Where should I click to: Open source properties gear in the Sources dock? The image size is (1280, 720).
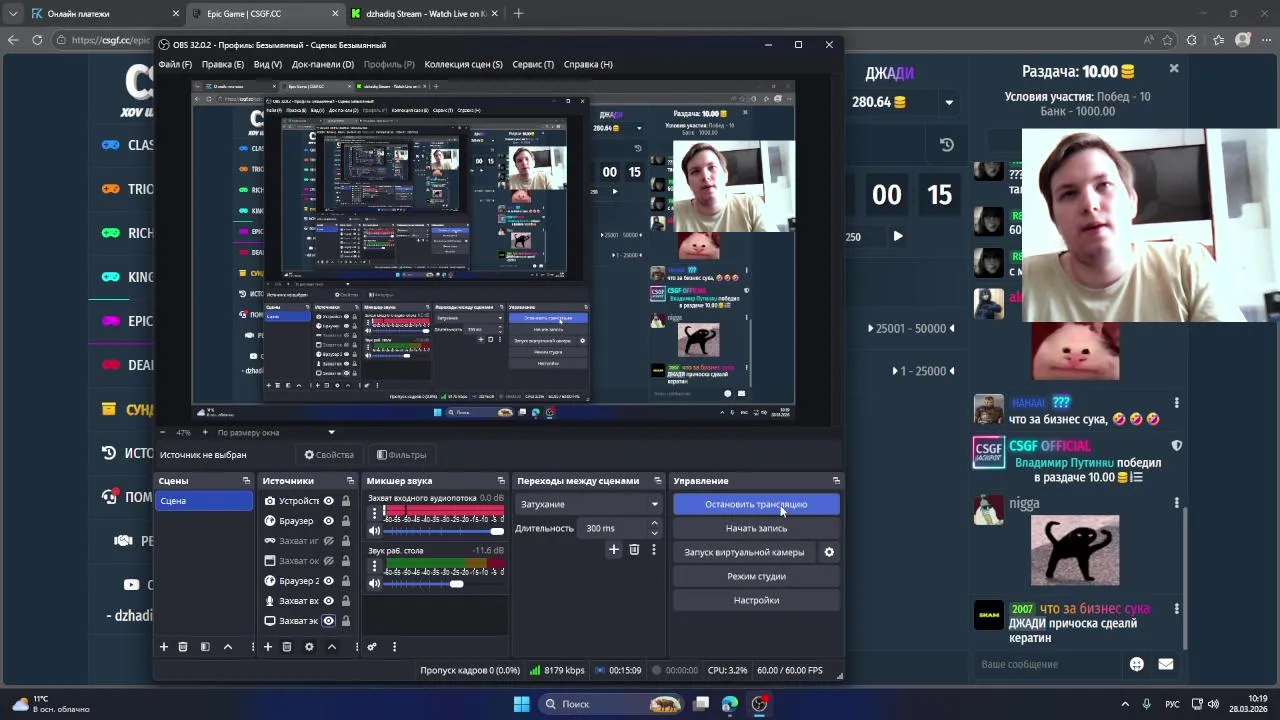coord(309,647)
